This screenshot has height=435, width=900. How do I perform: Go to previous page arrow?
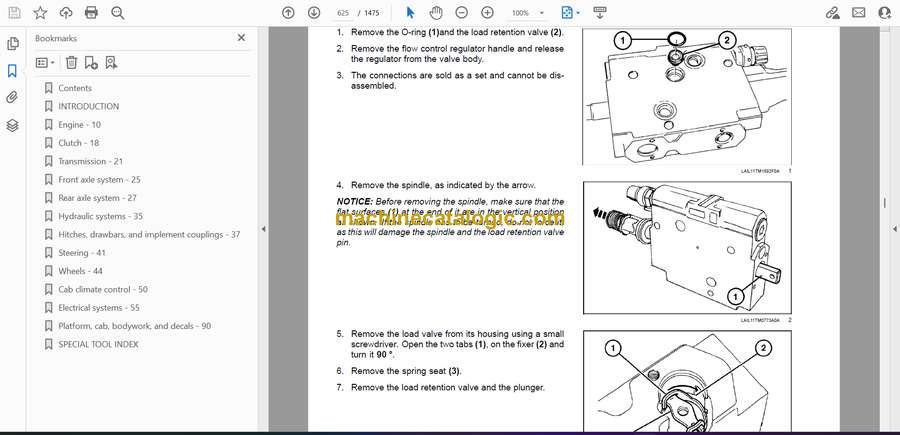pyautogui.click(x=288, y=13)
